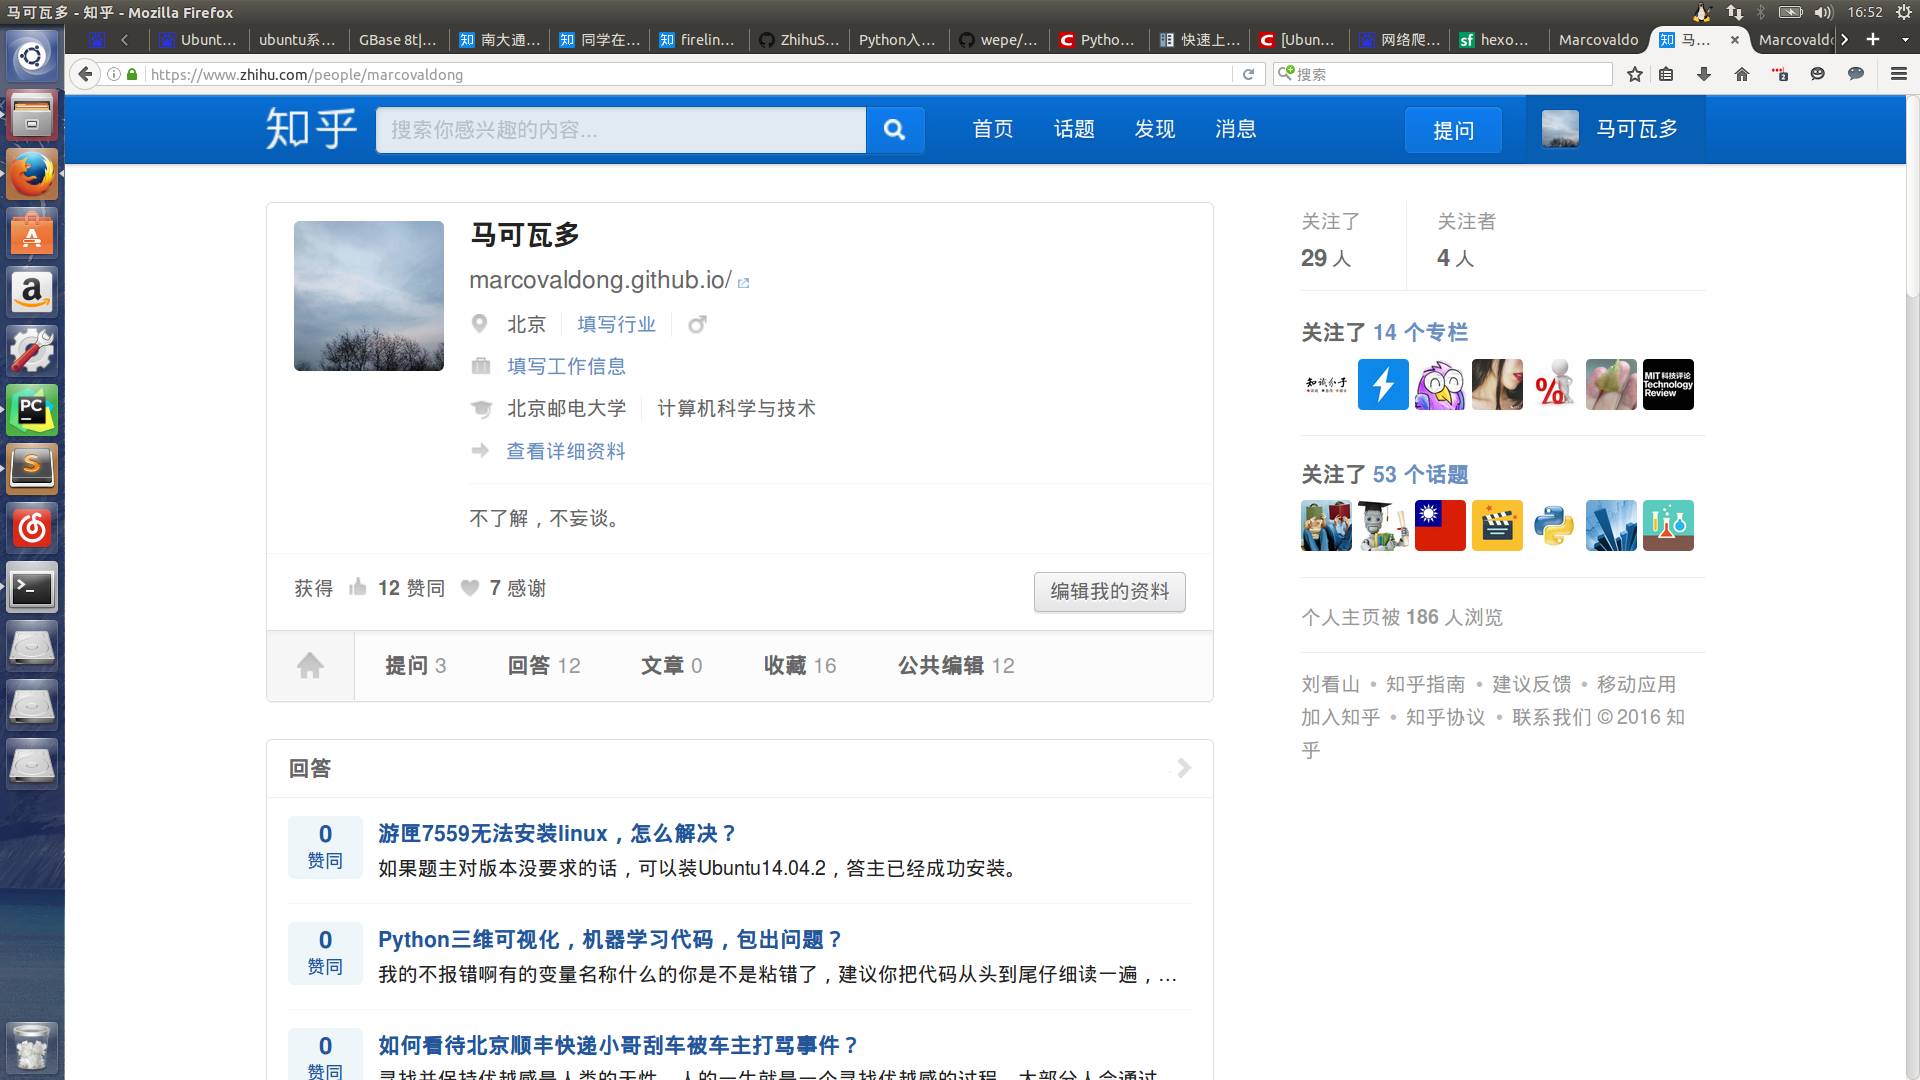The height and width of the screenshot is (1080, 1920).
Task: Open the 话题 nav item
Action: coord(1074,129)
